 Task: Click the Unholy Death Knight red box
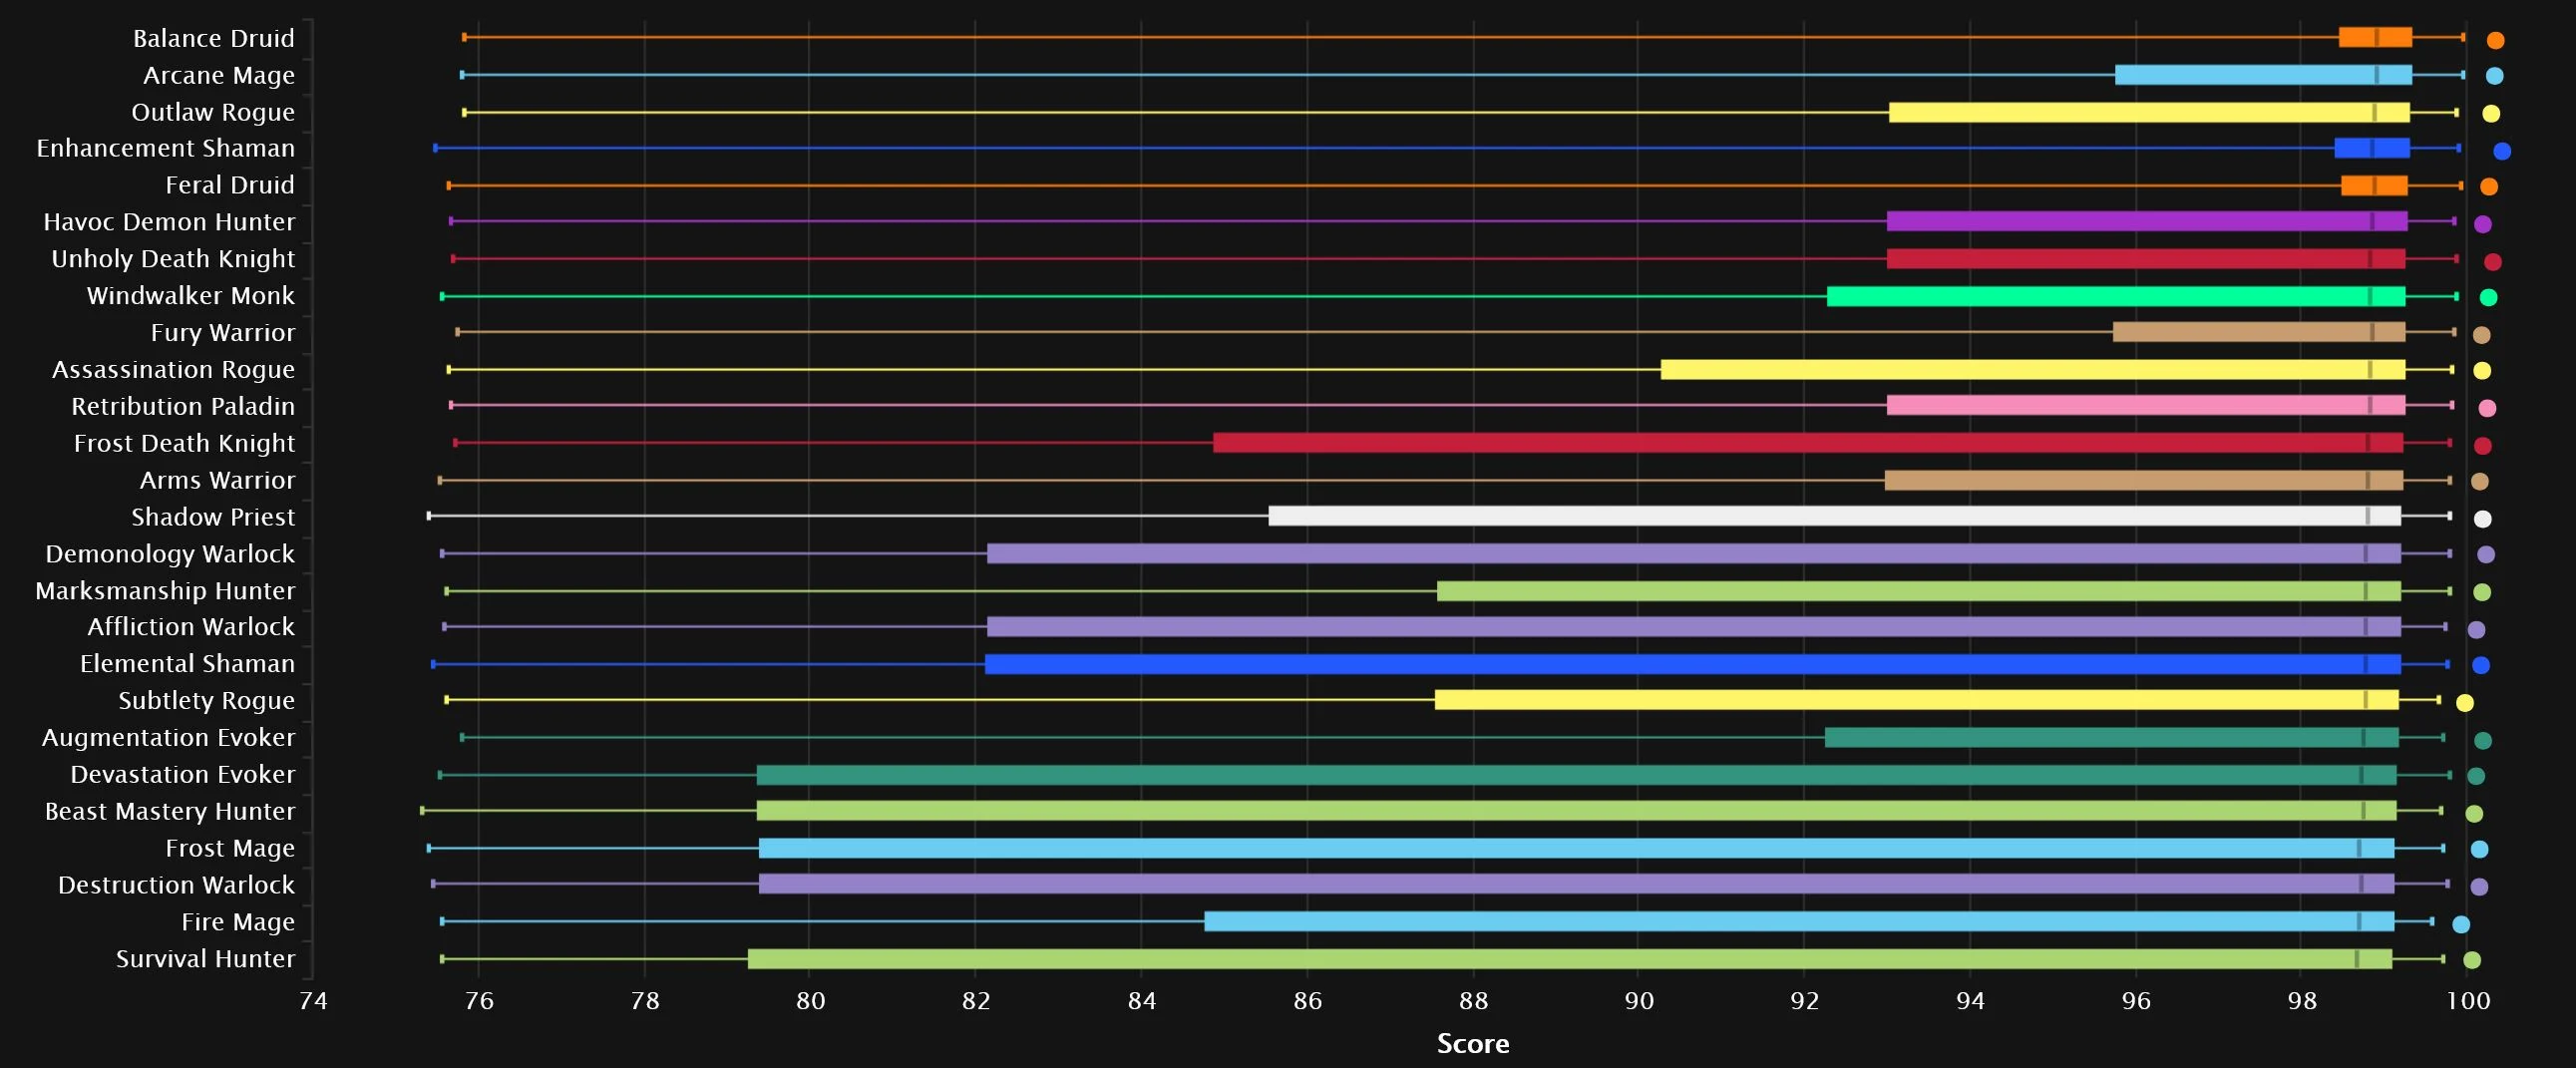pyautogui.click(x=2146, y=259)
